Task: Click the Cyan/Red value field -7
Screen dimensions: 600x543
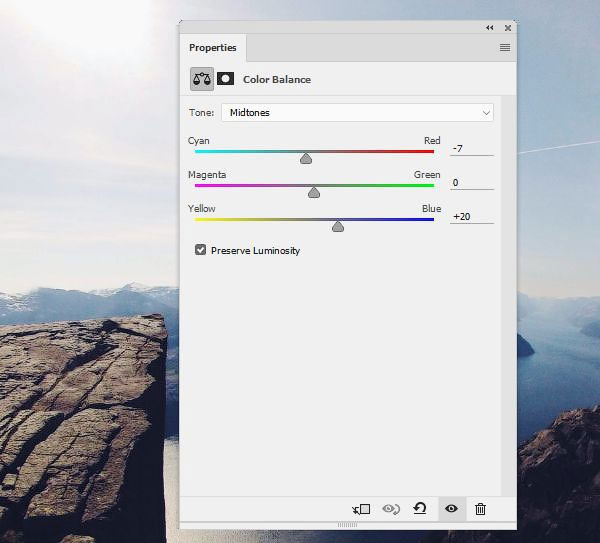Action: point(472,148)
